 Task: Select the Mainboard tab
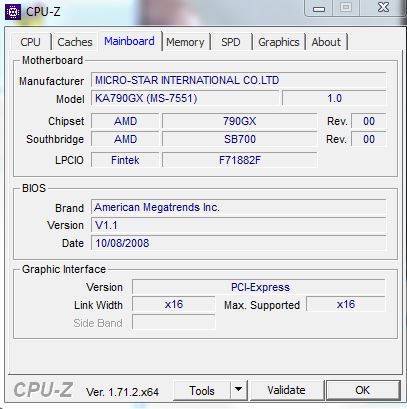(129, 41)
